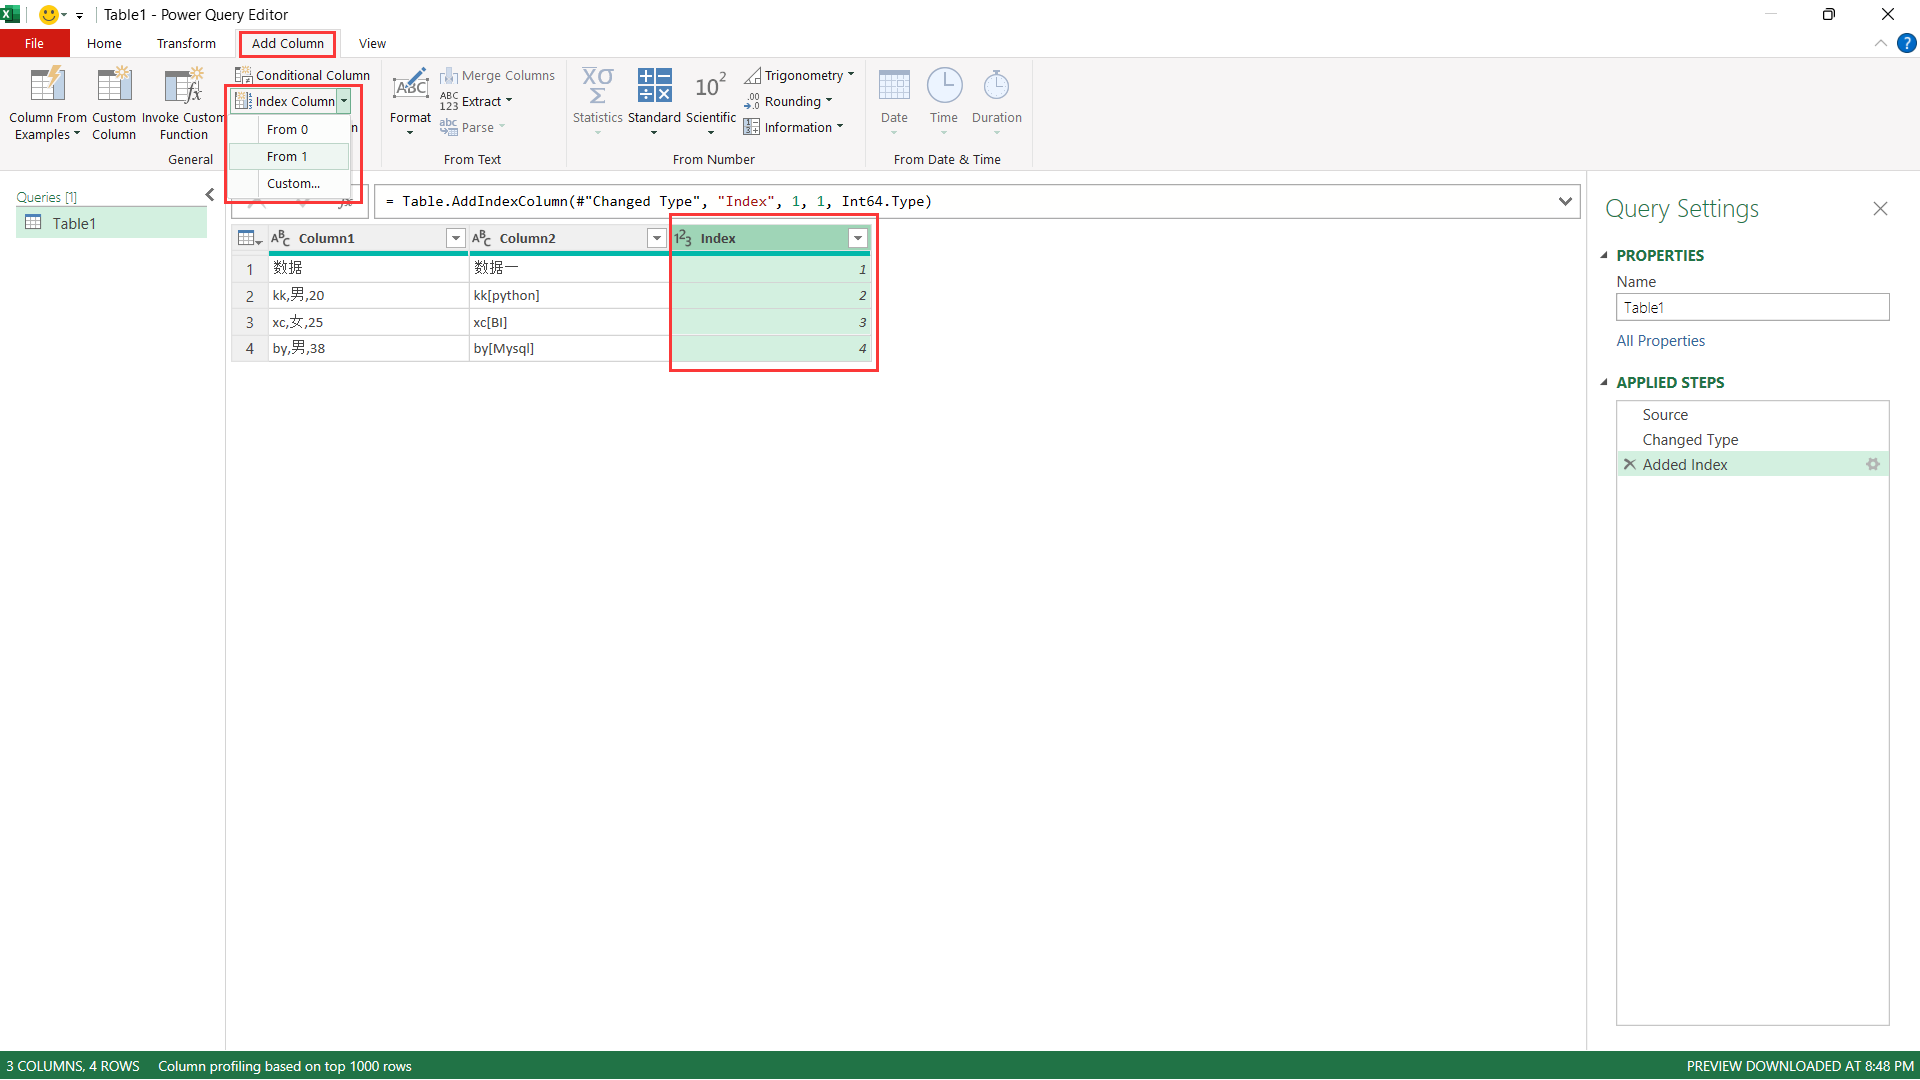Open the Format text menu icon

[410, 86]
